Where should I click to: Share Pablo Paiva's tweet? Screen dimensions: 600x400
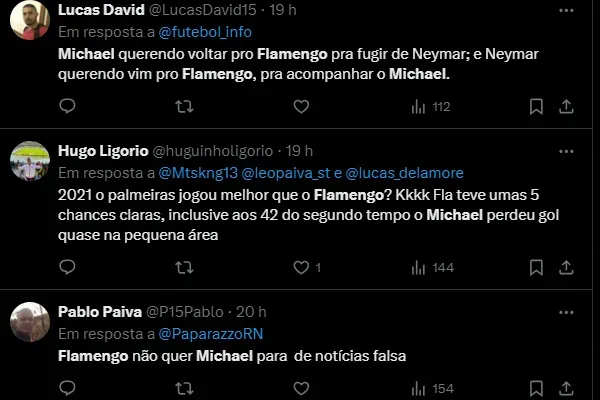[566, 389]
